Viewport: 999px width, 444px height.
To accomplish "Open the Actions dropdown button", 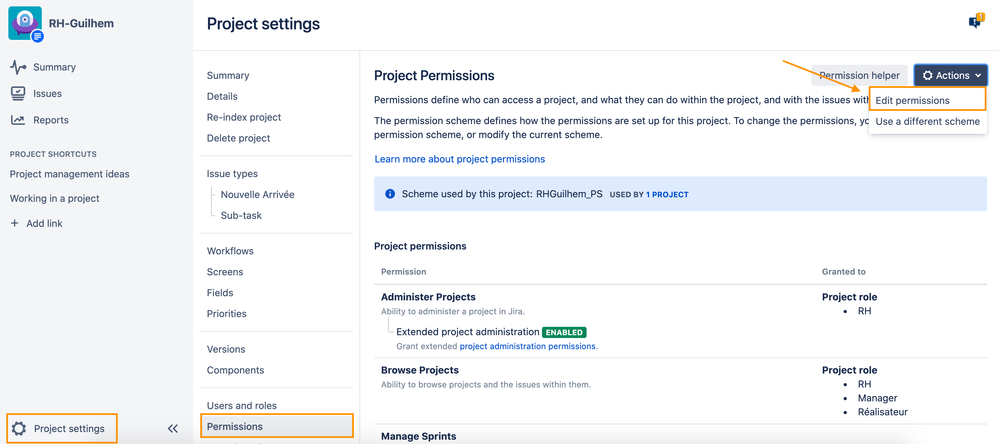I will 950,75.
